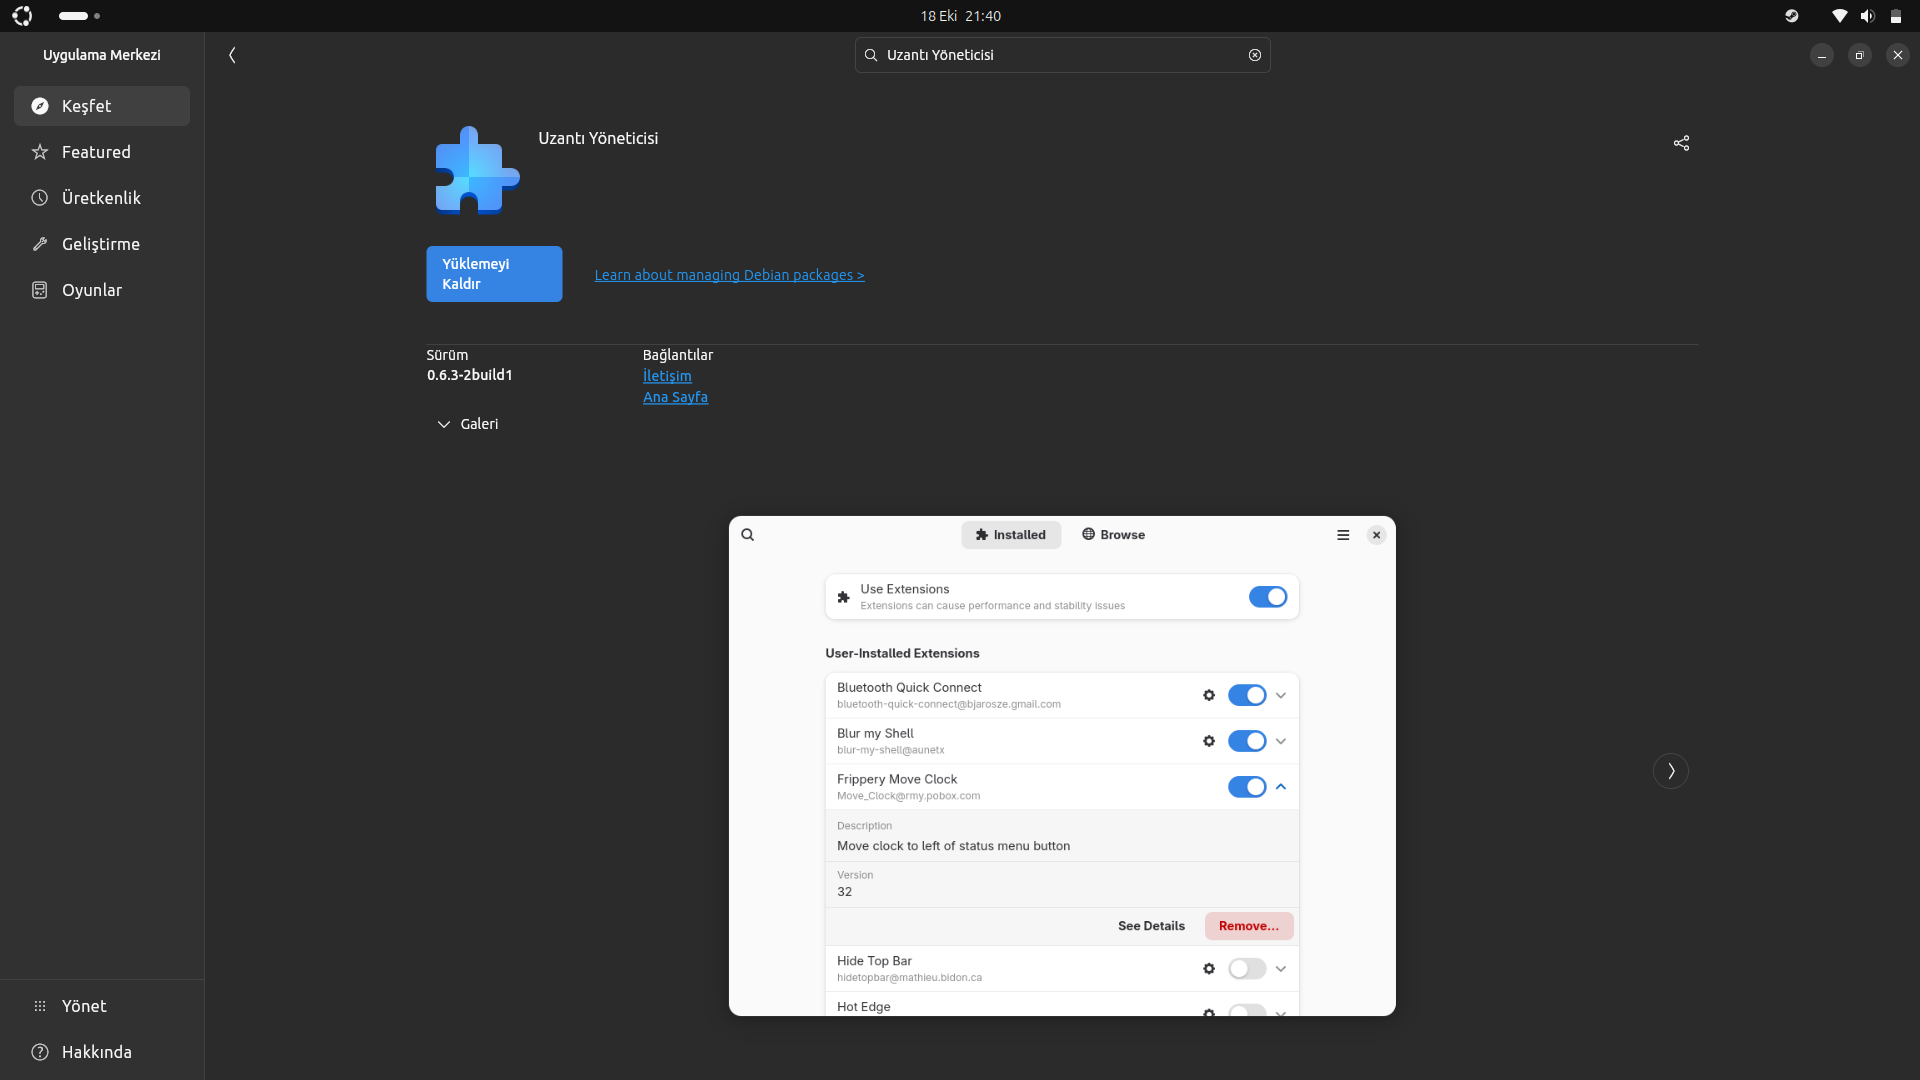This screenshot has height=1080, width=1920.
Task: Open Learn about managing Debian packages link
Action: [x=729, y=275]
